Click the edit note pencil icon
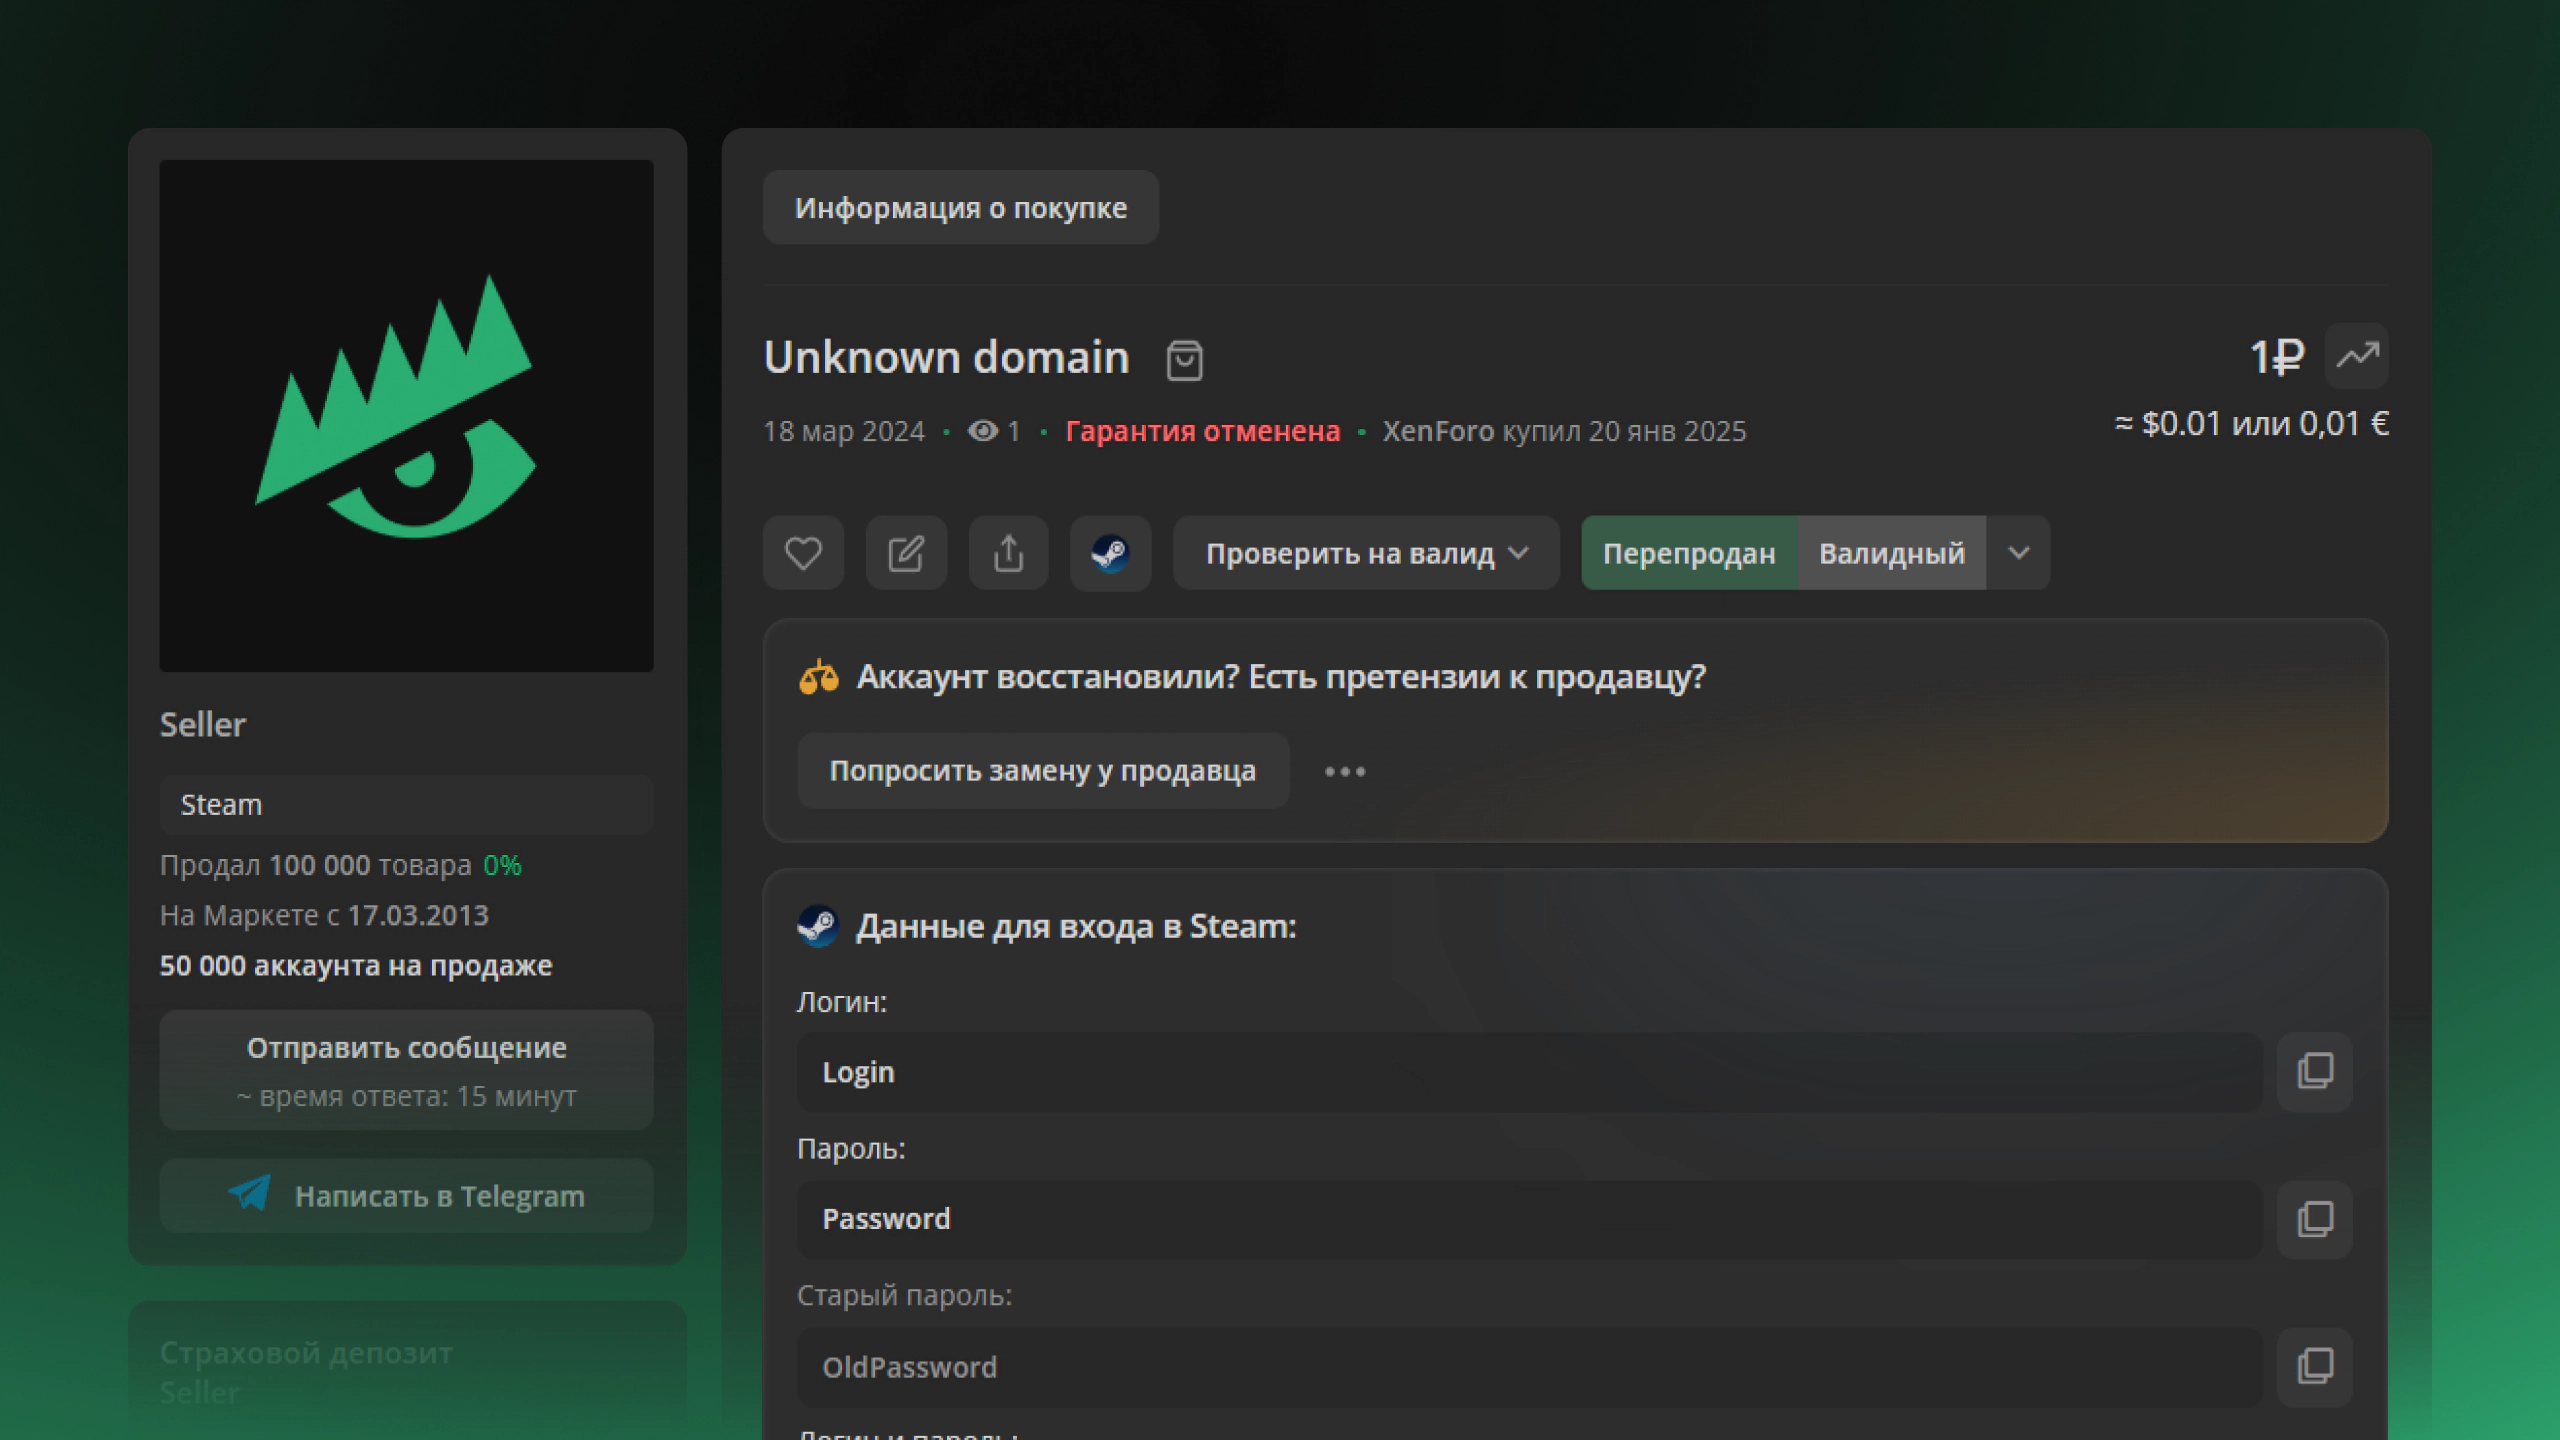The image size is (2560, 1440). click(x=906, y=553)
